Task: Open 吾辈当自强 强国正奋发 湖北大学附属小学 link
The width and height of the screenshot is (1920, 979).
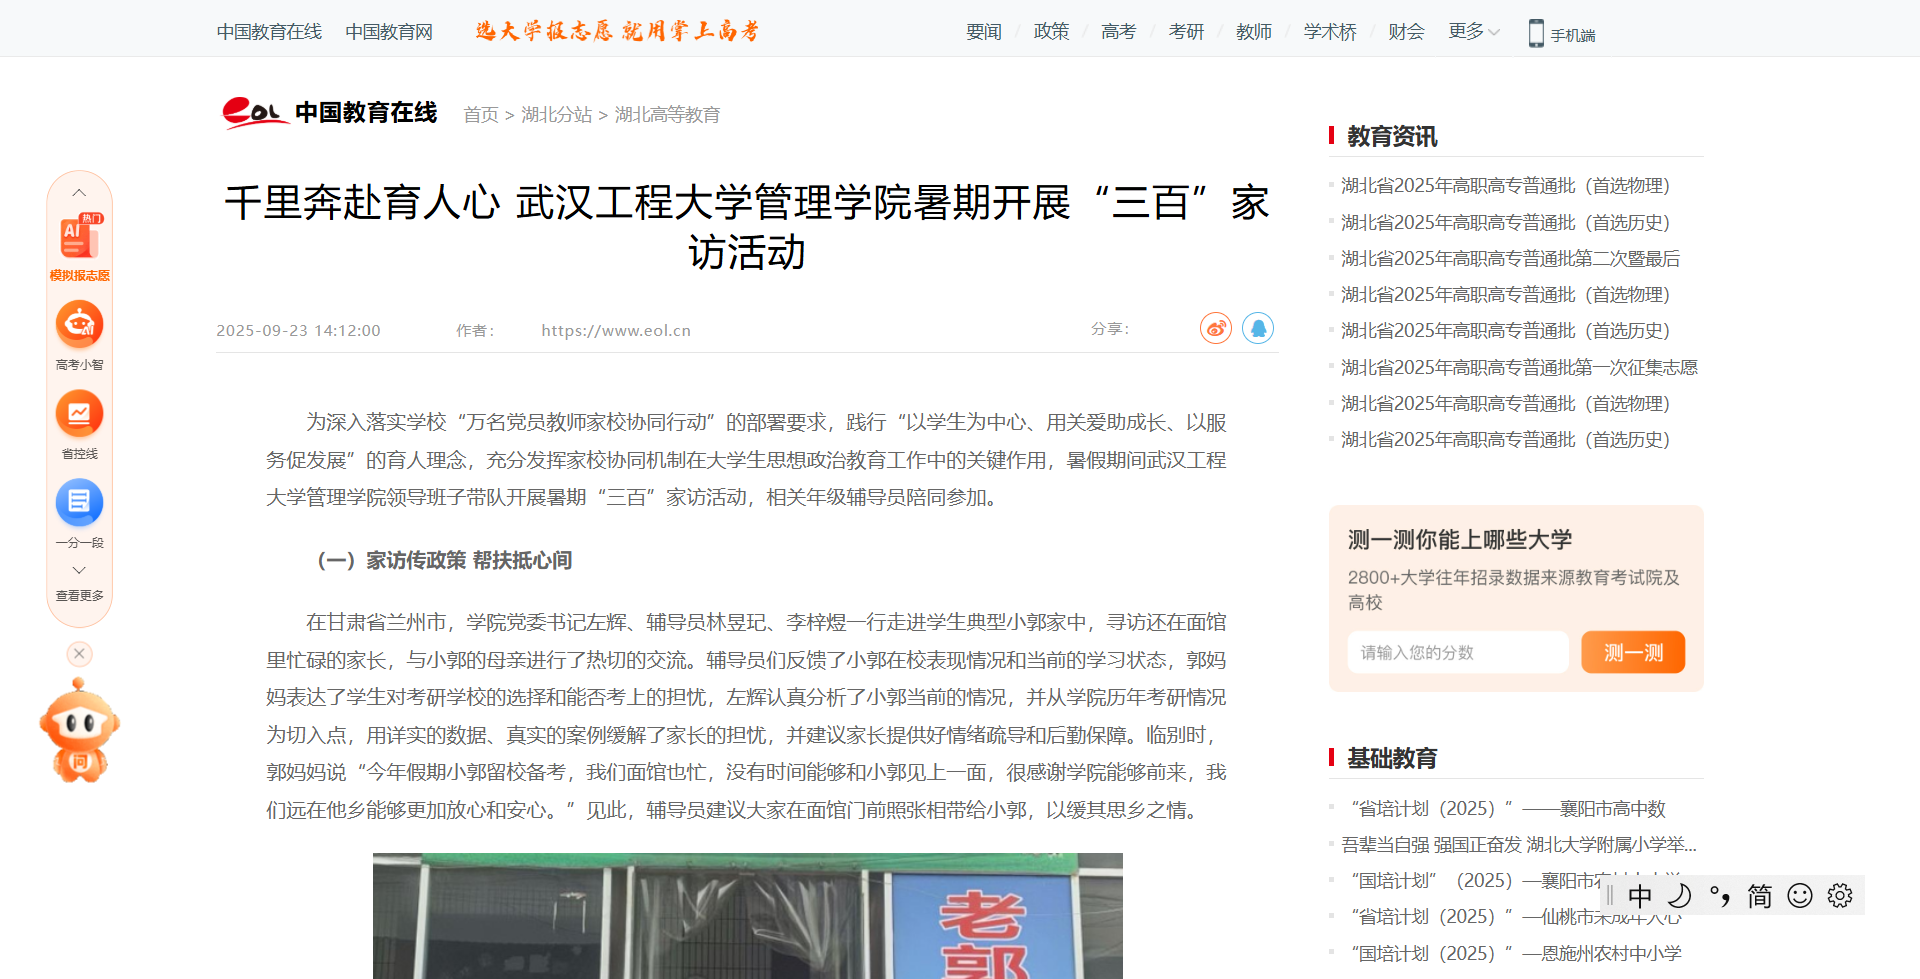Action: pyautogui.click(x=1519, y=845)
